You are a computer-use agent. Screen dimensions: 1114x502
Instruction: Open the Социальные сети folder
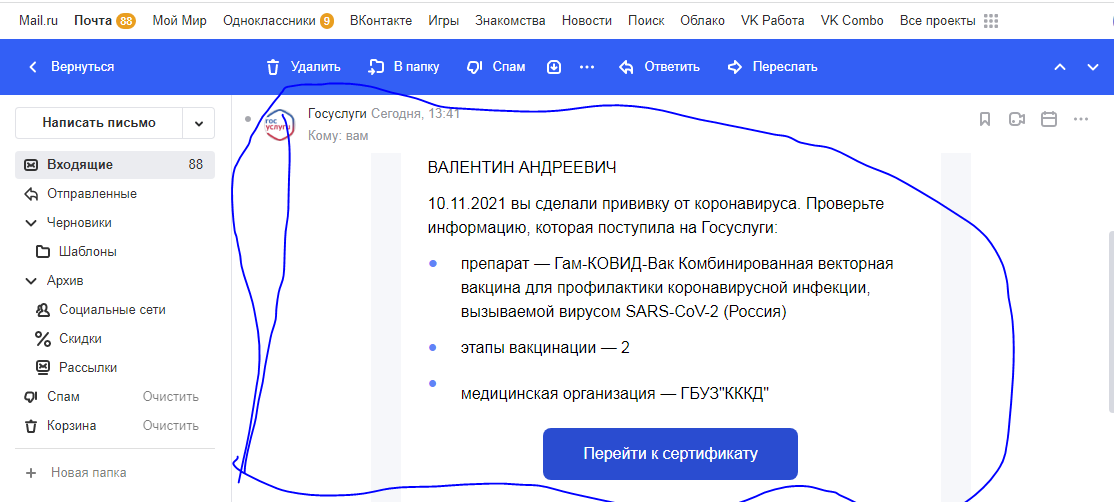coord(112,310)
